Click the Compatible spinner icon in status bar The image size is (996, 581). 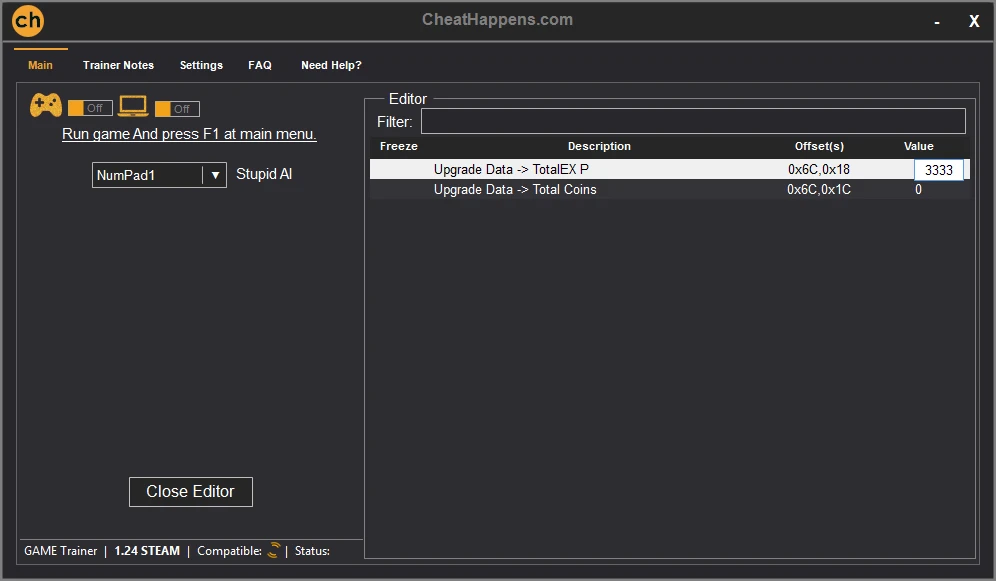coord(274,550)
